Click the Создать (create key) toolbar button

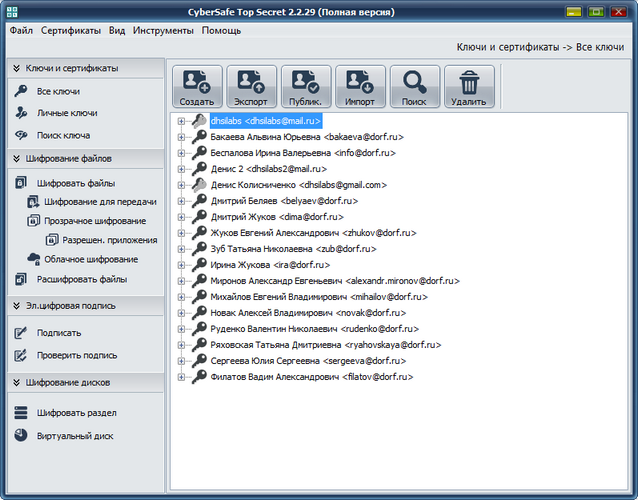point(197,87)
